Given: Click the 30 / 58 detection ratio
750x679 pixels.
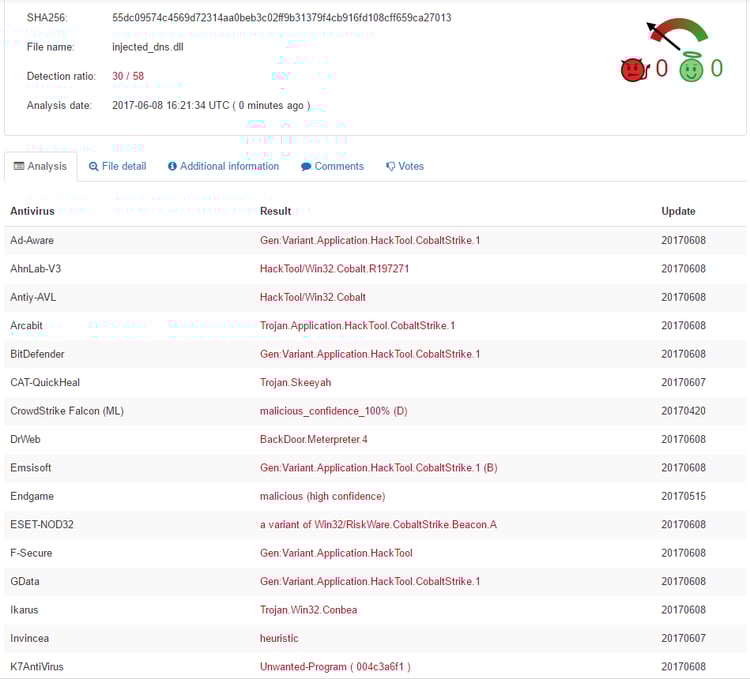Looking at the screenshot, I should tap(128, 76).
